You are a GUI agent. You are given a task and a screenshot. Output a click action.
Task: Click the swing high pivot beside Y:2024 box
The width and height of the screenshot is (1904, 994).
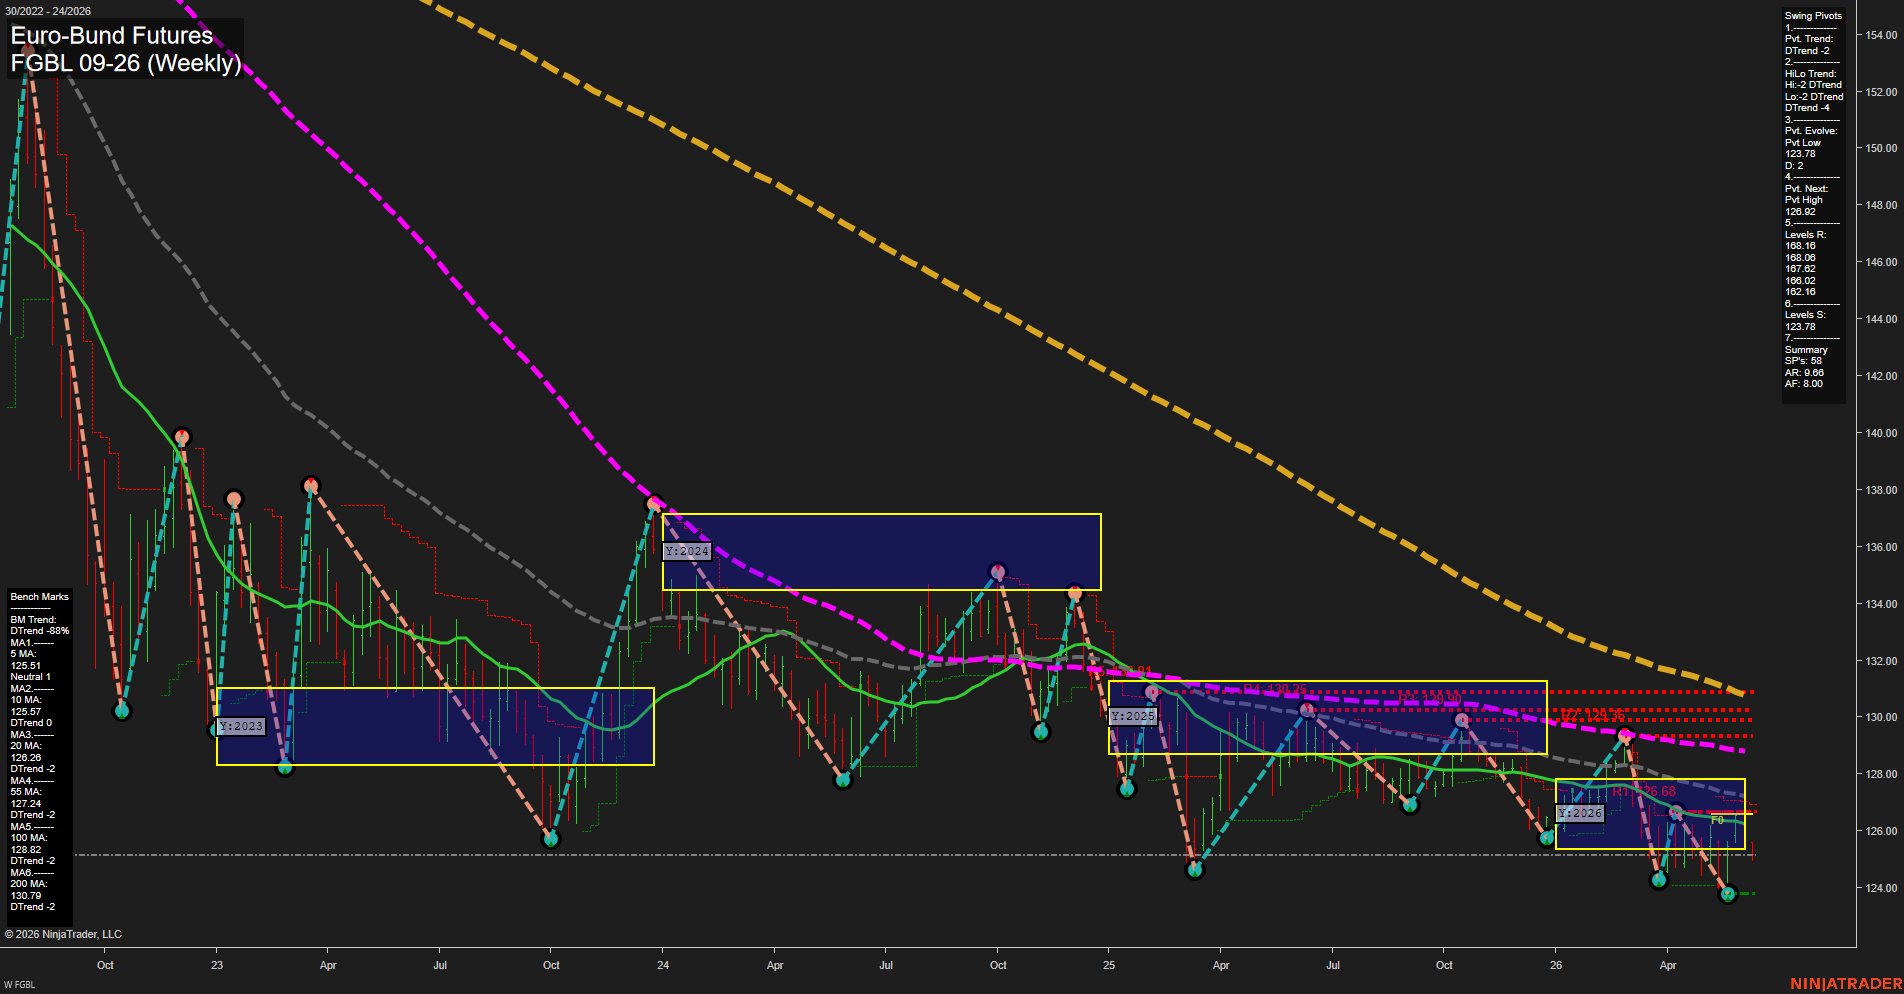(x=654, y=504)
